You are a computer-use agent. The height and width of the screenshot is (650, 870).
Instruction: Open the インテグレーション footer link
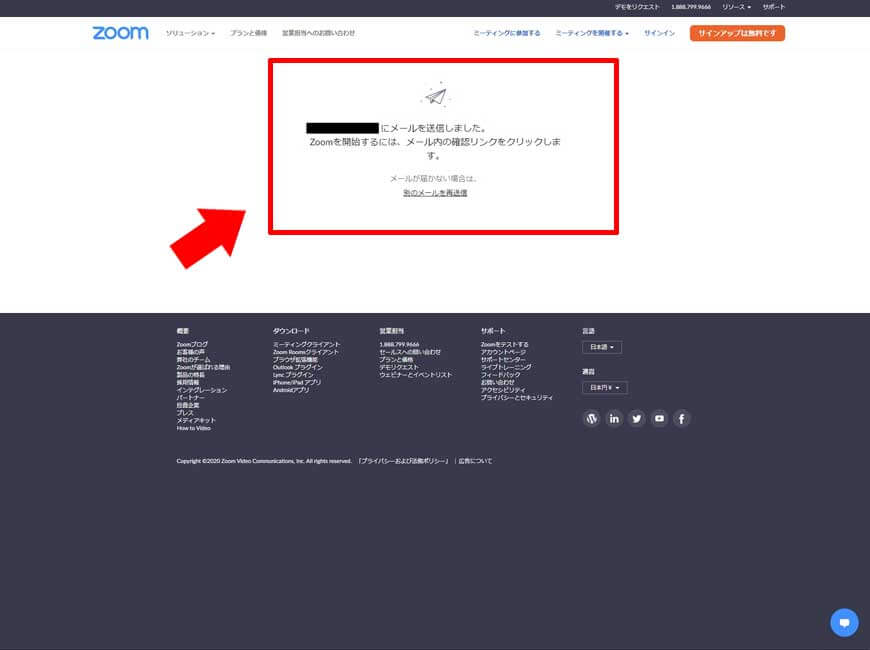click(201, 390)
